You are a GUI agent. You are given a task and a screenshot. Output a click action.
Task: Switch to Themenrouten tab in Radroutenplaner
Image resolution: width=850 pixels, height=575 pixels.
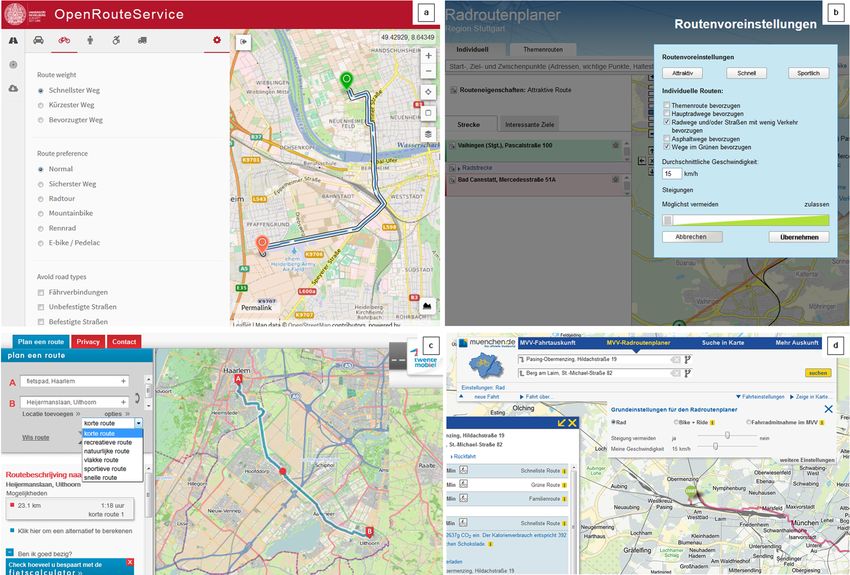coord(543,49)
